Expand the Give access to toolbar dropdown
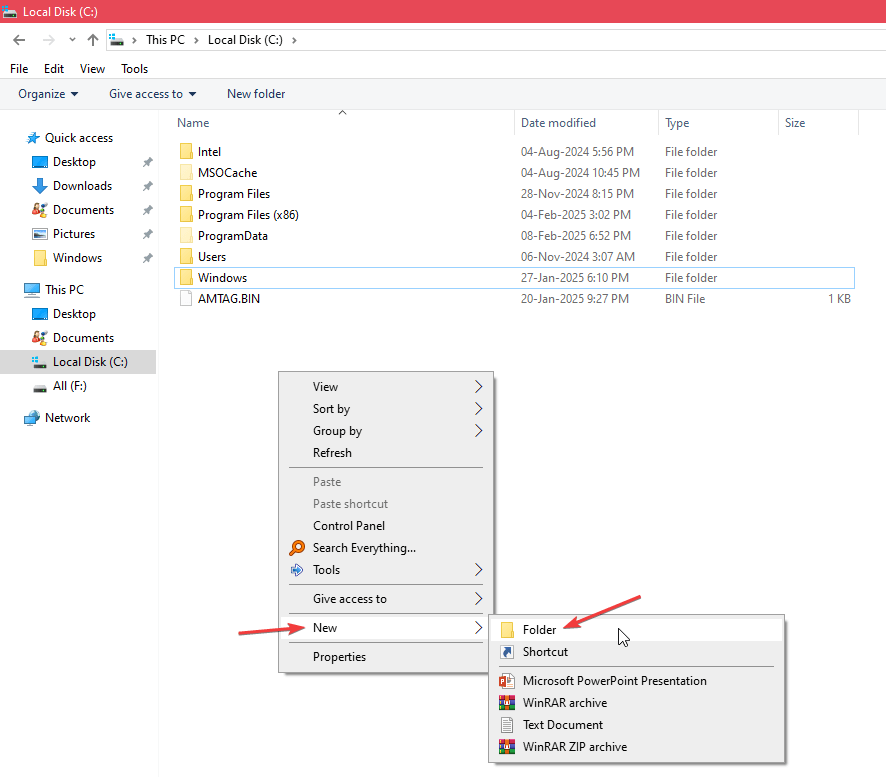The image size is (886, 777). tap(152, 94)
